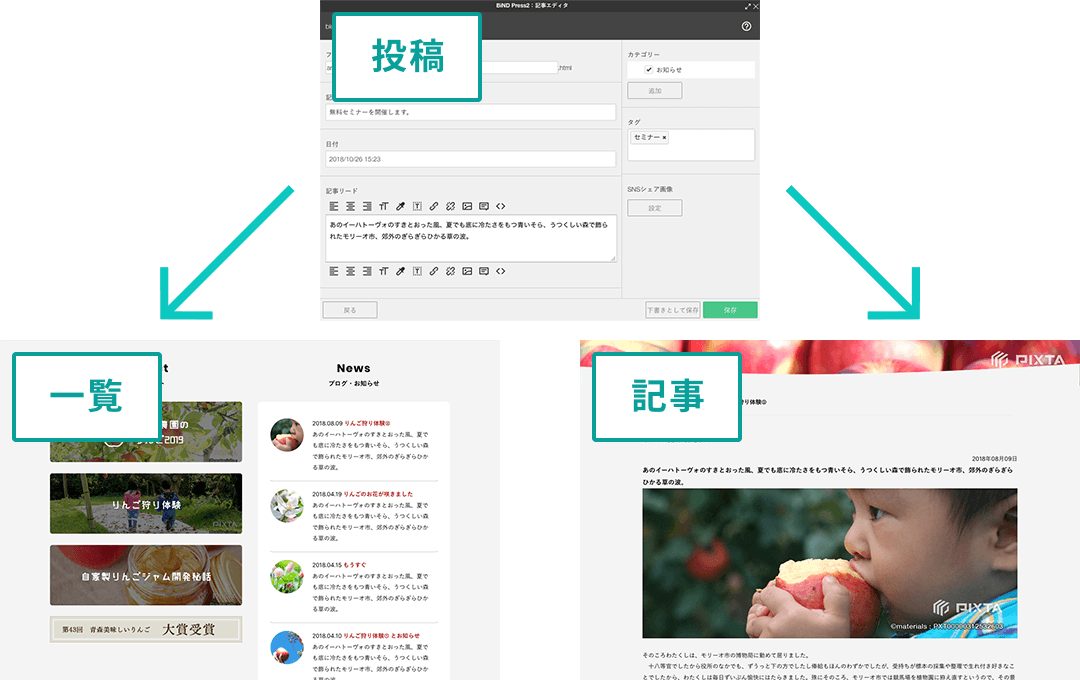Select the left-align icon in the 記事リード toolbar
This screenshot has width=1080, height=680.
[x=334, y=206]
